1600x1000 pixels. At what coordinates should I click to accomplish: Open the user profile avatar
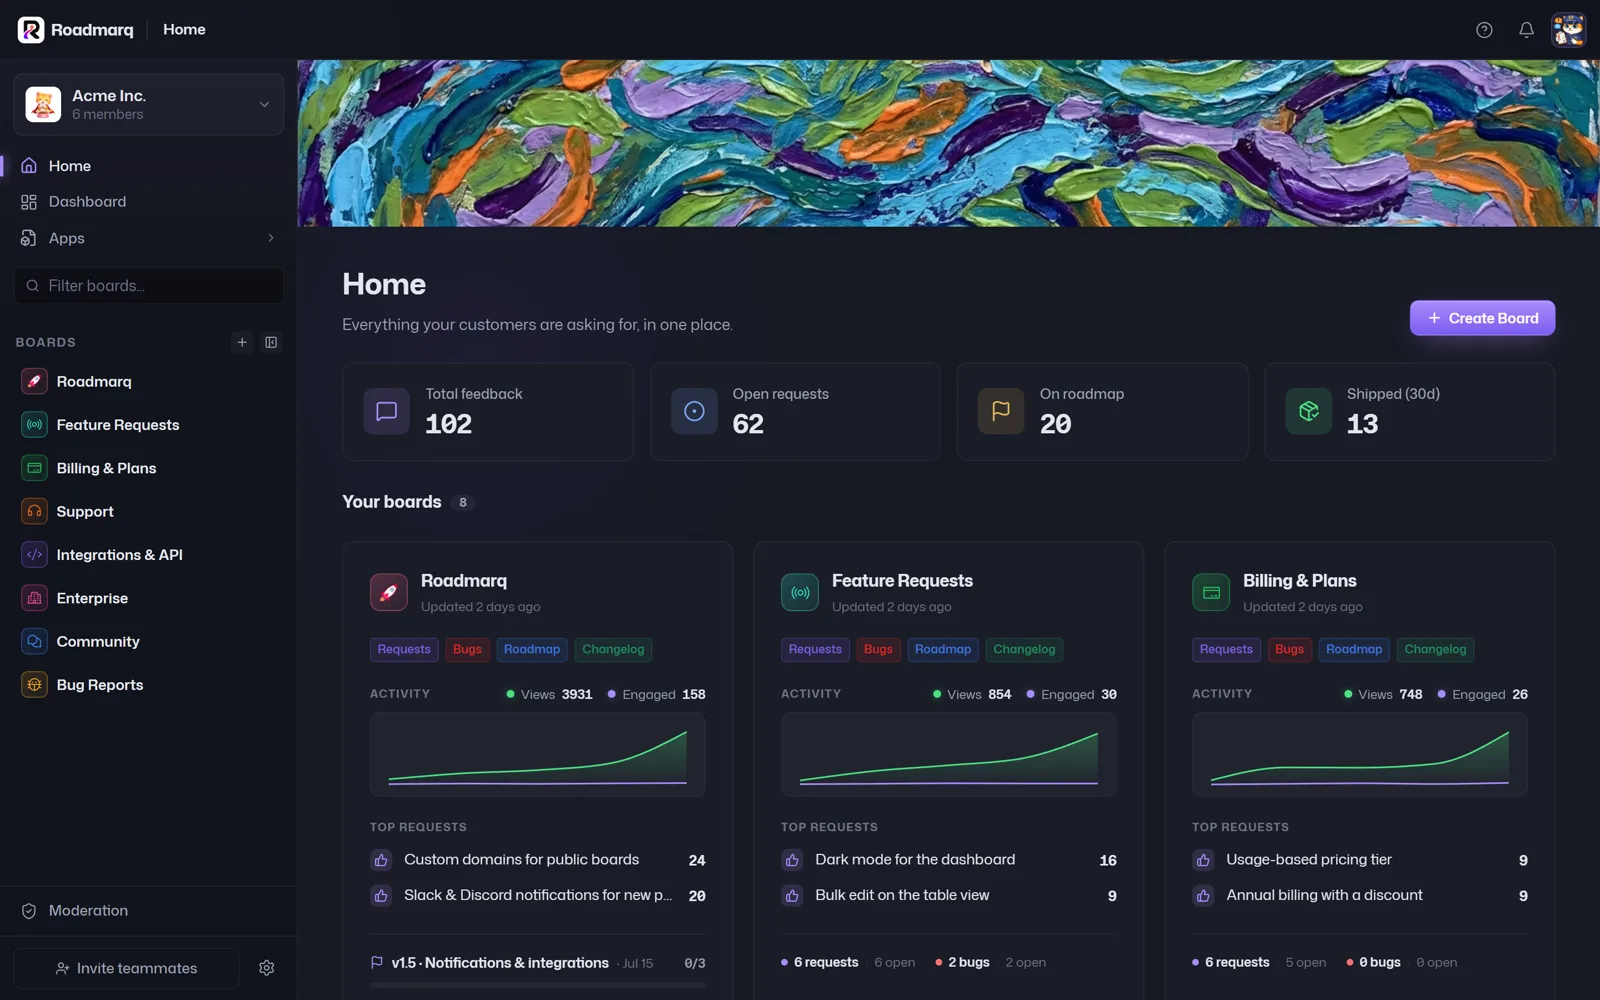(x=1568, y=30)
